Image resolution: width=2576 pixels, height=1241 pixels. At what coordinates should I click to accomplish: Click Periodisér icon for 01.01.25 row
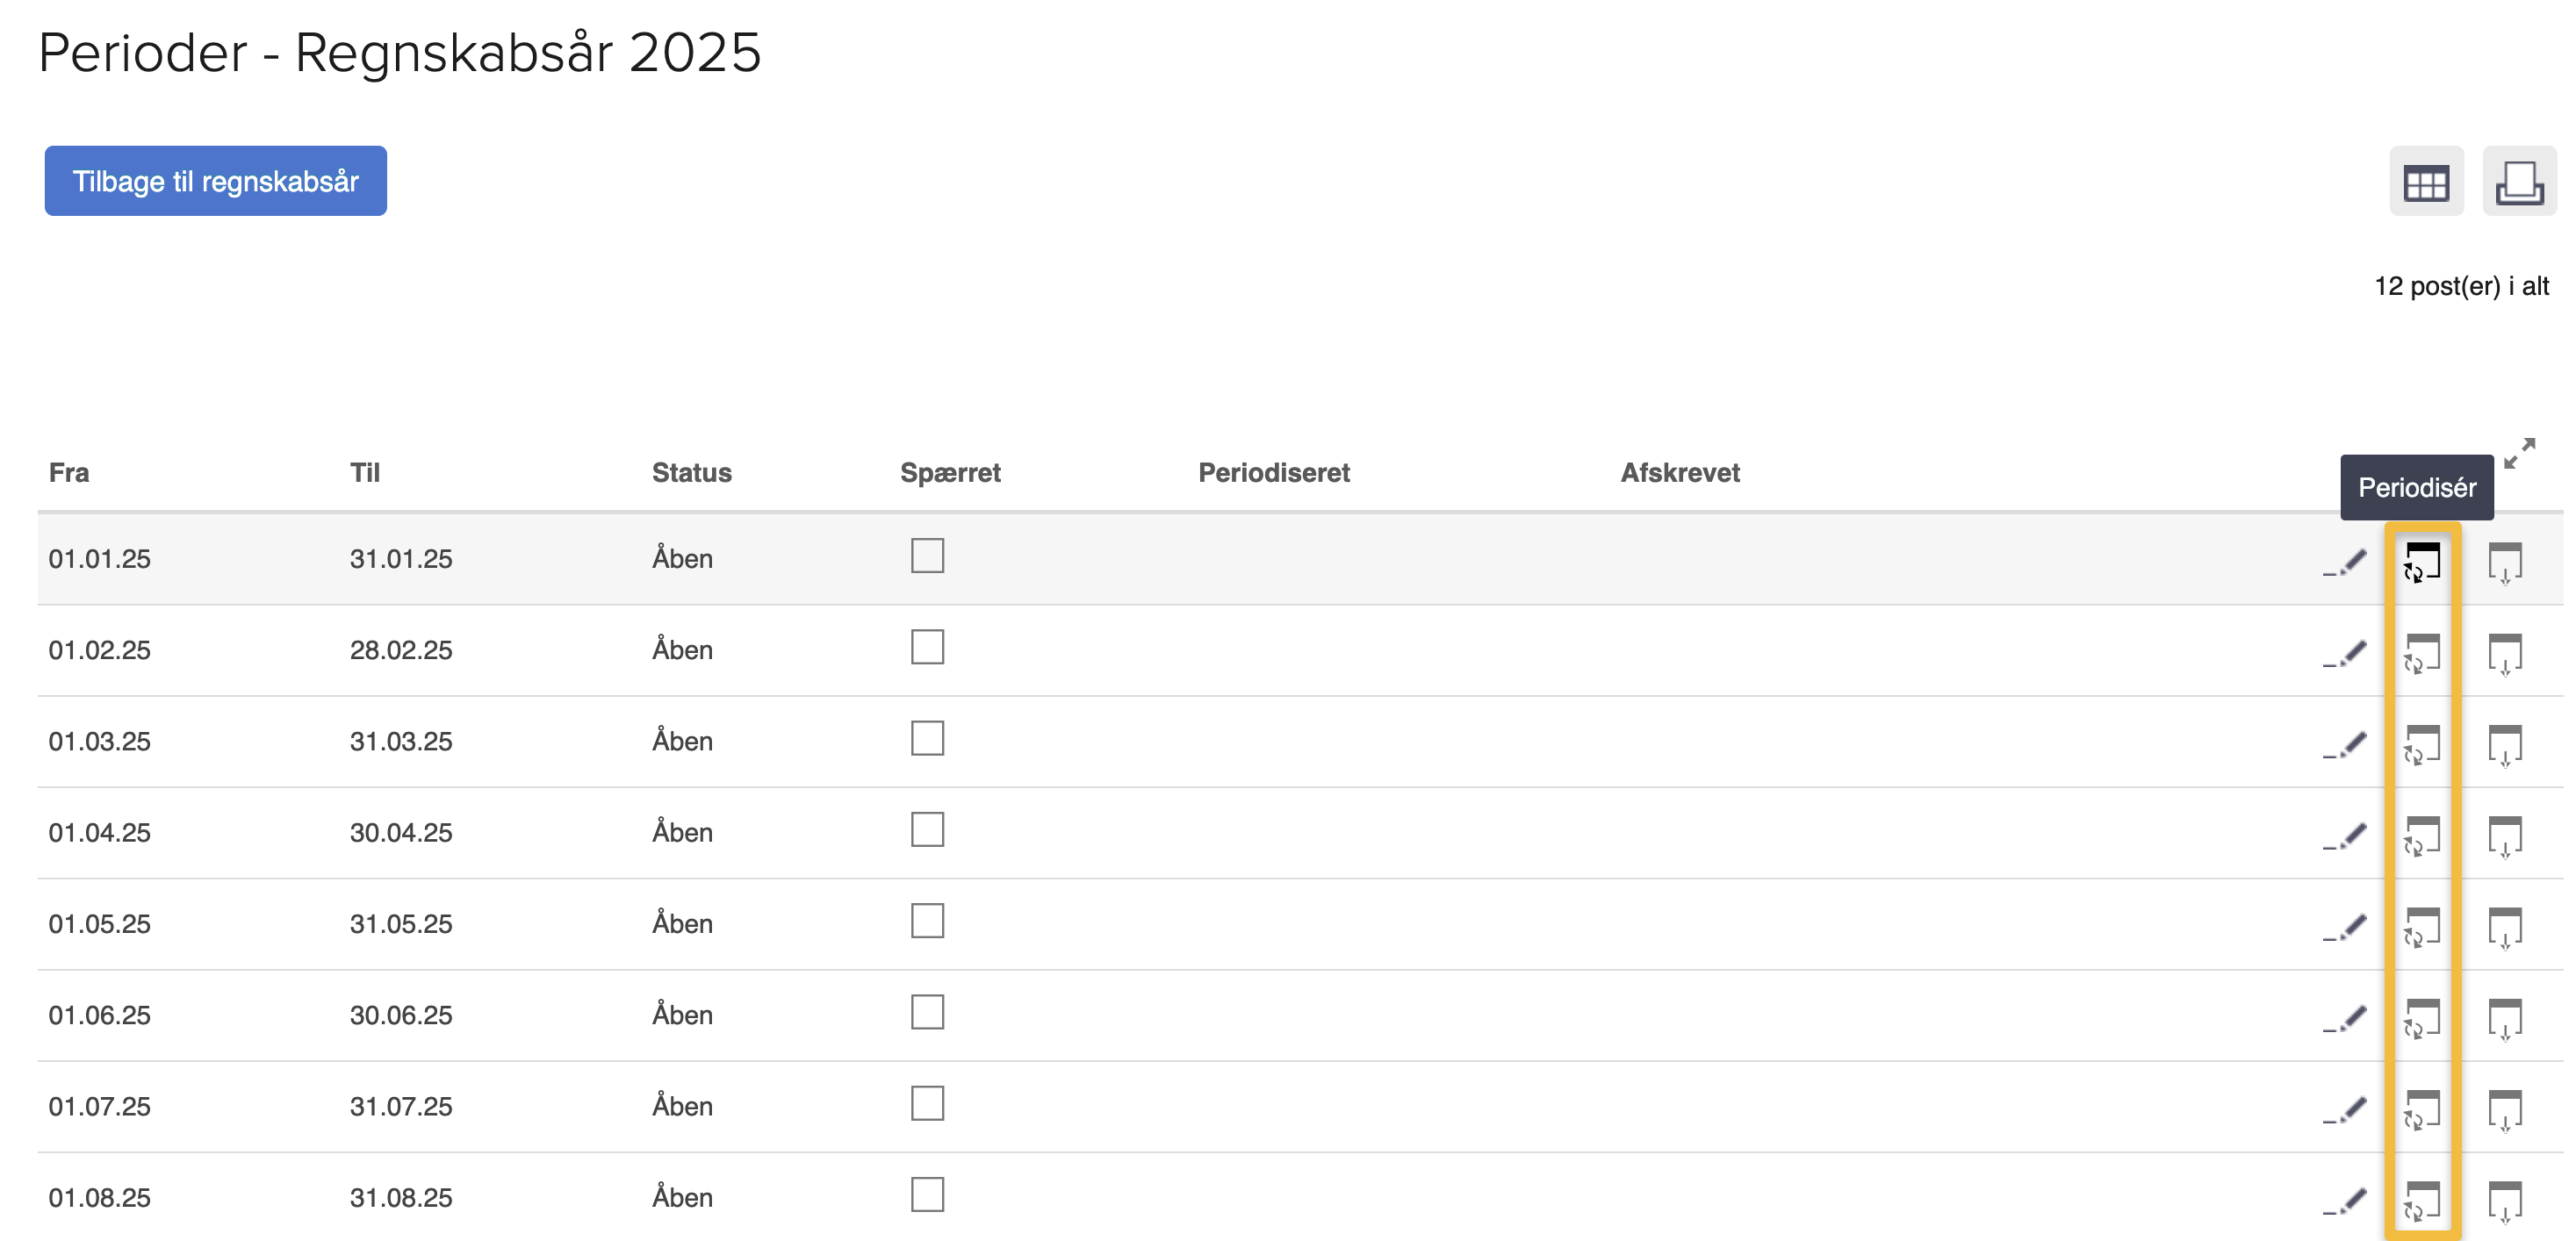[x=2422, y=563]
